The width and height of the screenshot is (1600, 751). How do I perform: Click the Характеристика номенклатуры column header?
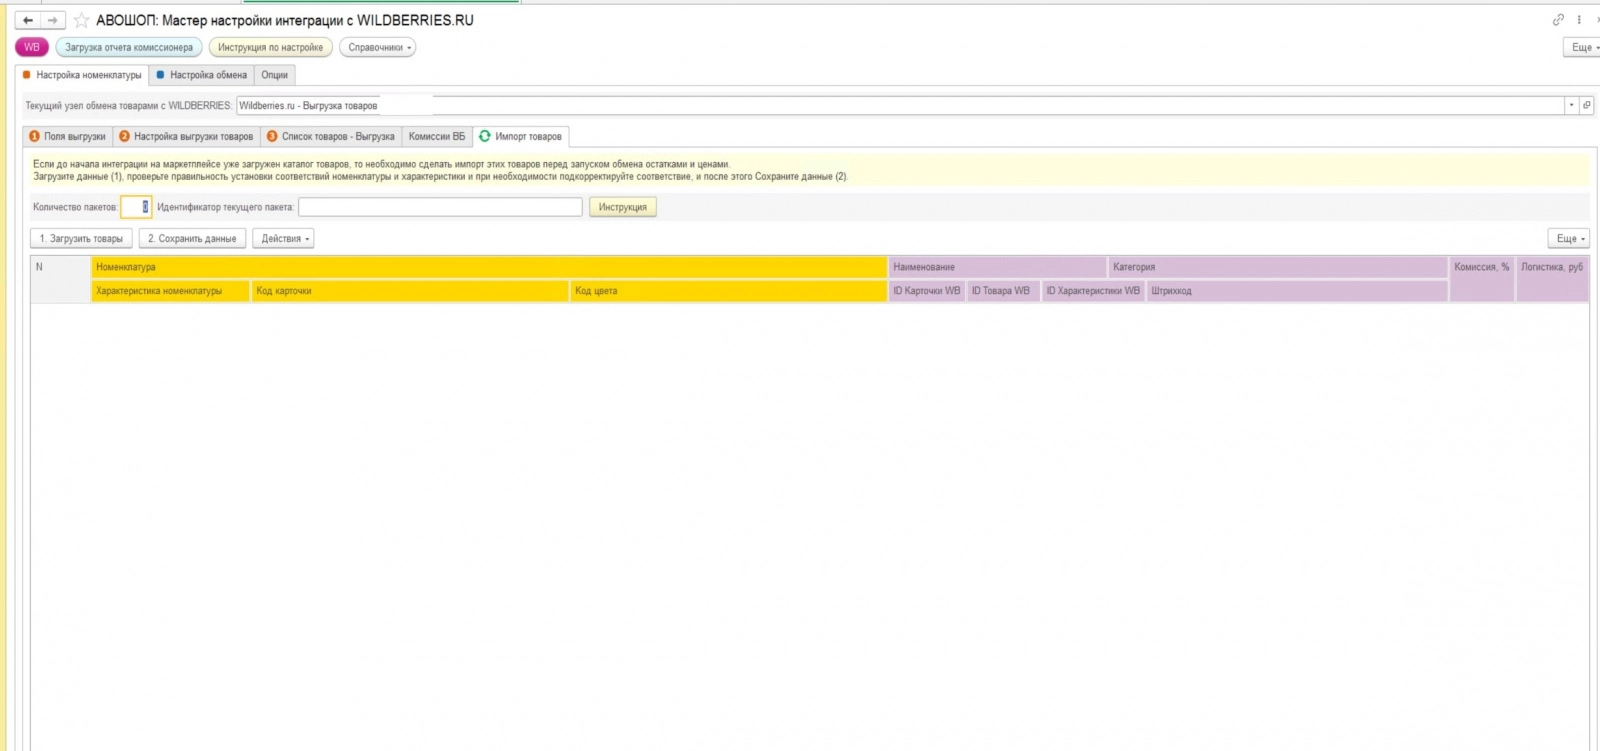(170, 291)
